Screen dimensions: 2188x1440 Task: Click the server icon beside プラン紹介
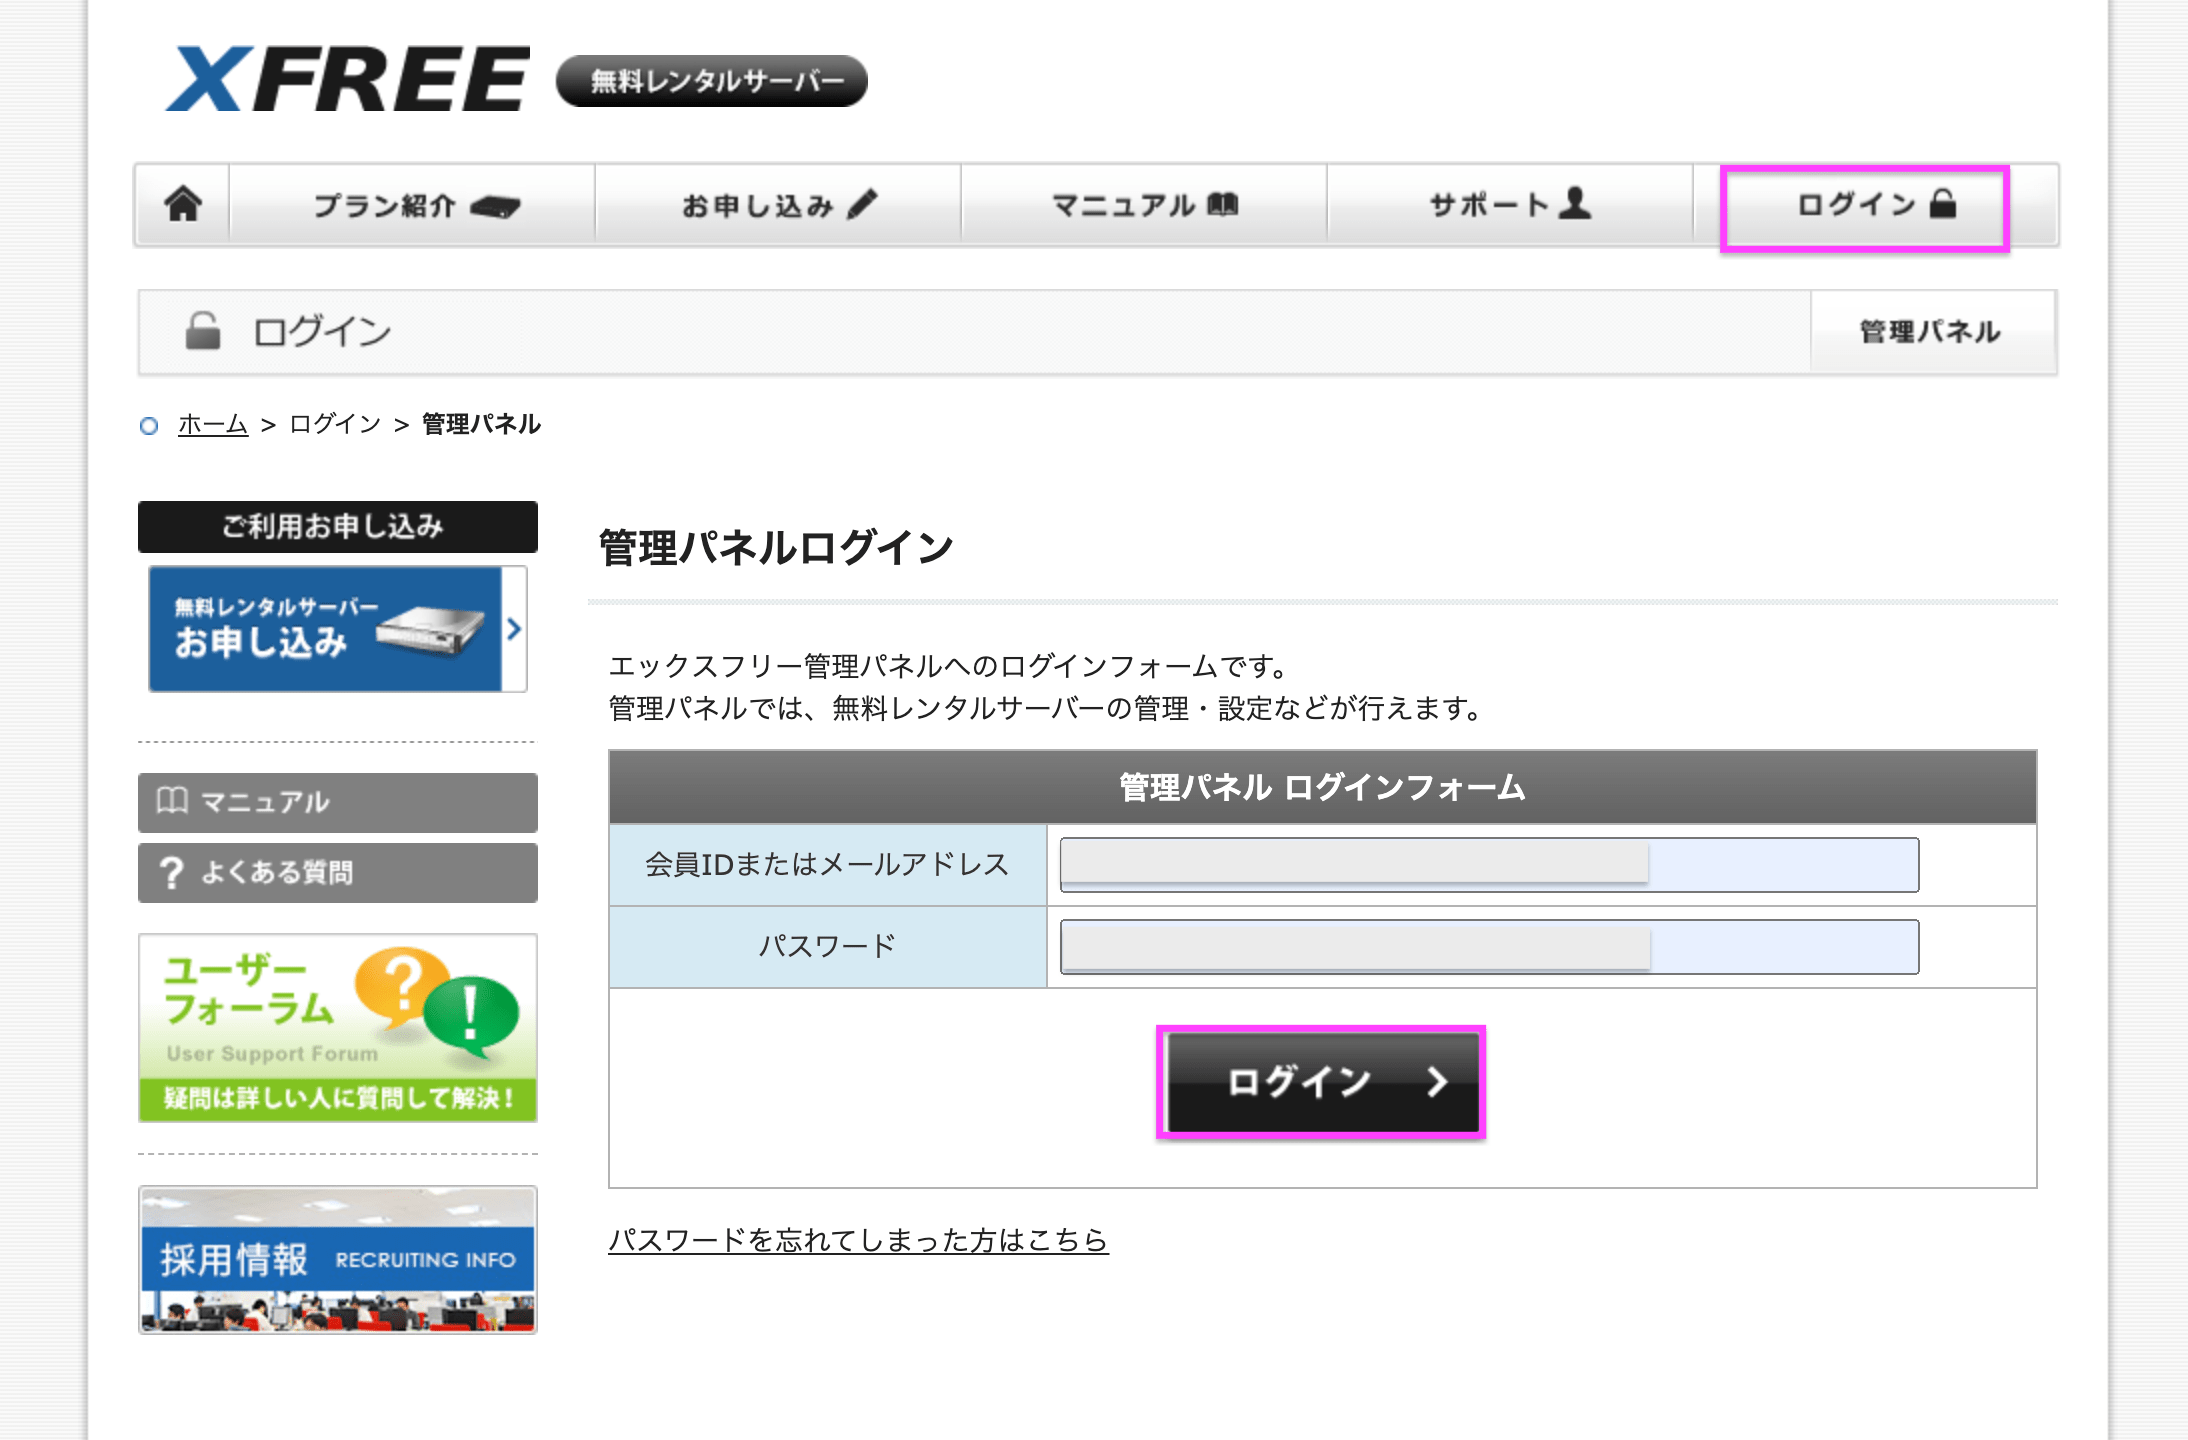coord(495,207)
